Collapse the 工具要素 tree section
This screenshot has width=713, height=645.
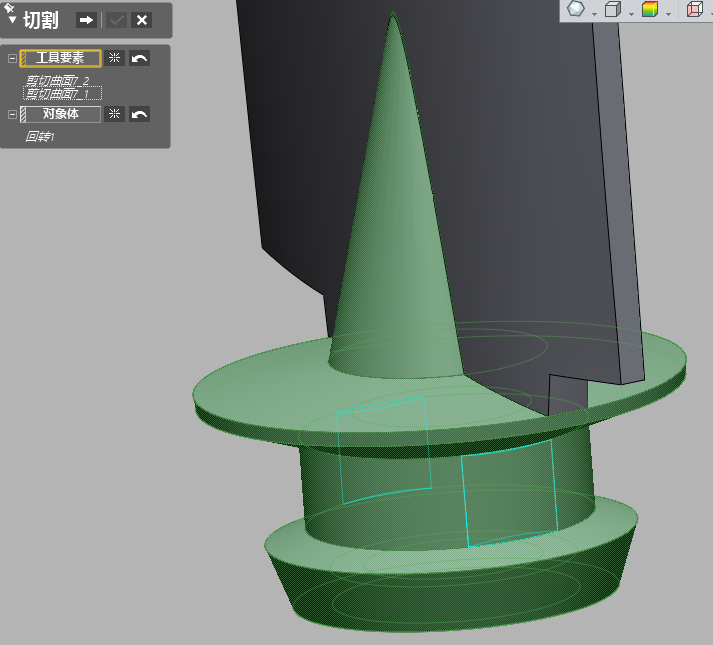[x=12, y=59]
